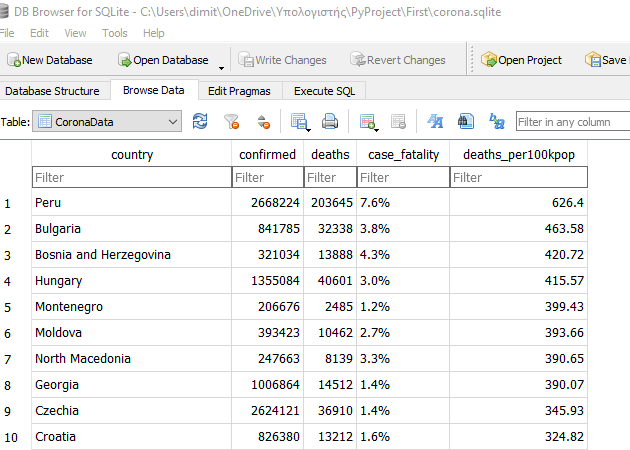Click the Open Project button
This screenshot has height=450, width=630.
pyautogui.click(x=521, y=60)
